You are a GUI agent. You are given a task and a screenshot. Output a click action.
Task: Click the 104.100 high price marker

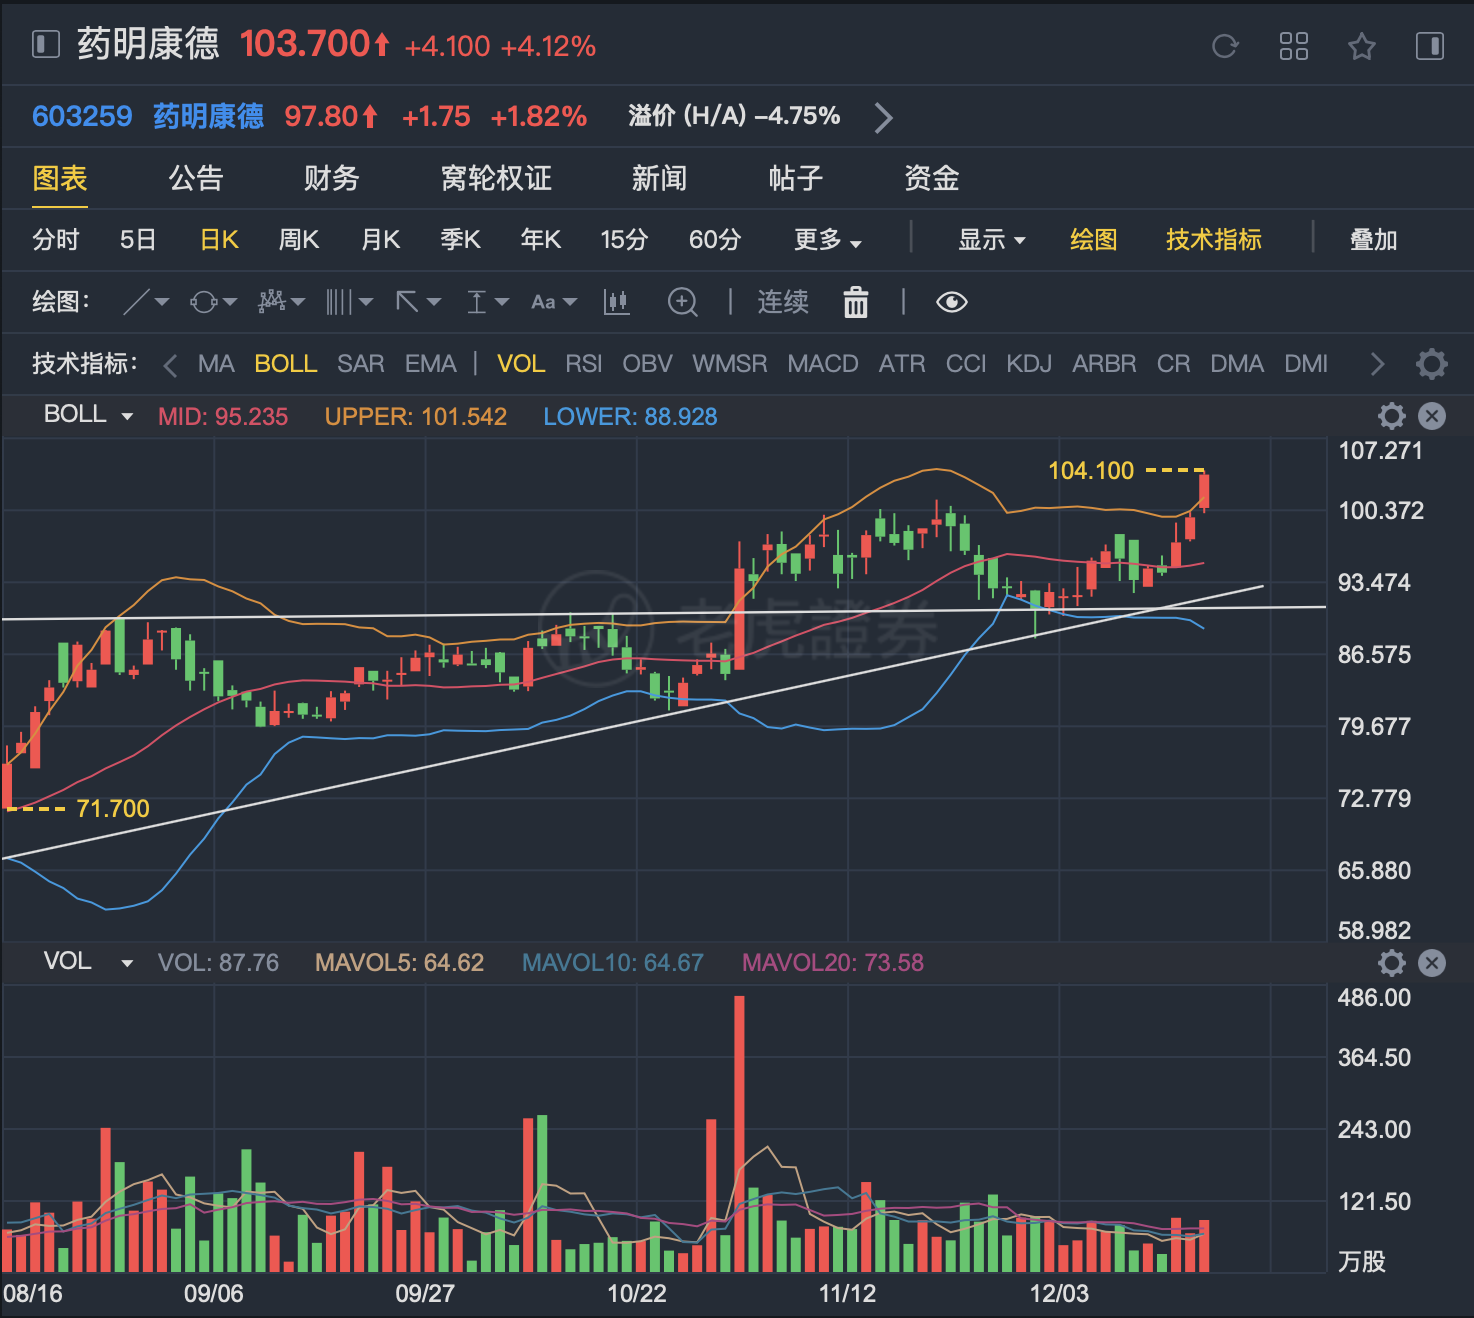[1091, 470]
